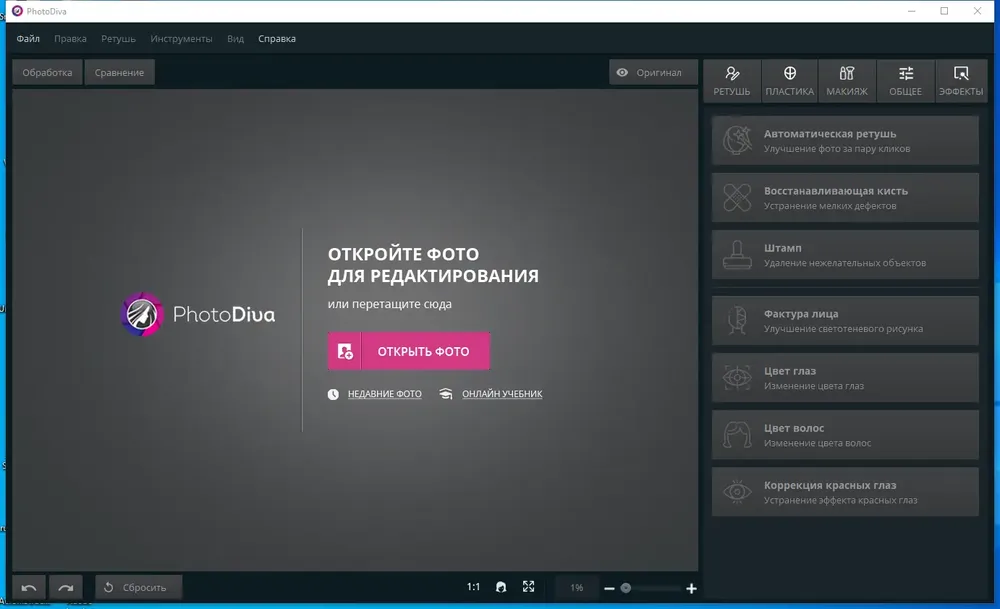The width and height of the screenshot is (1000, 609).
Task: Click the ОТКРЫТЬ ФОТО button
Action: 409,351
